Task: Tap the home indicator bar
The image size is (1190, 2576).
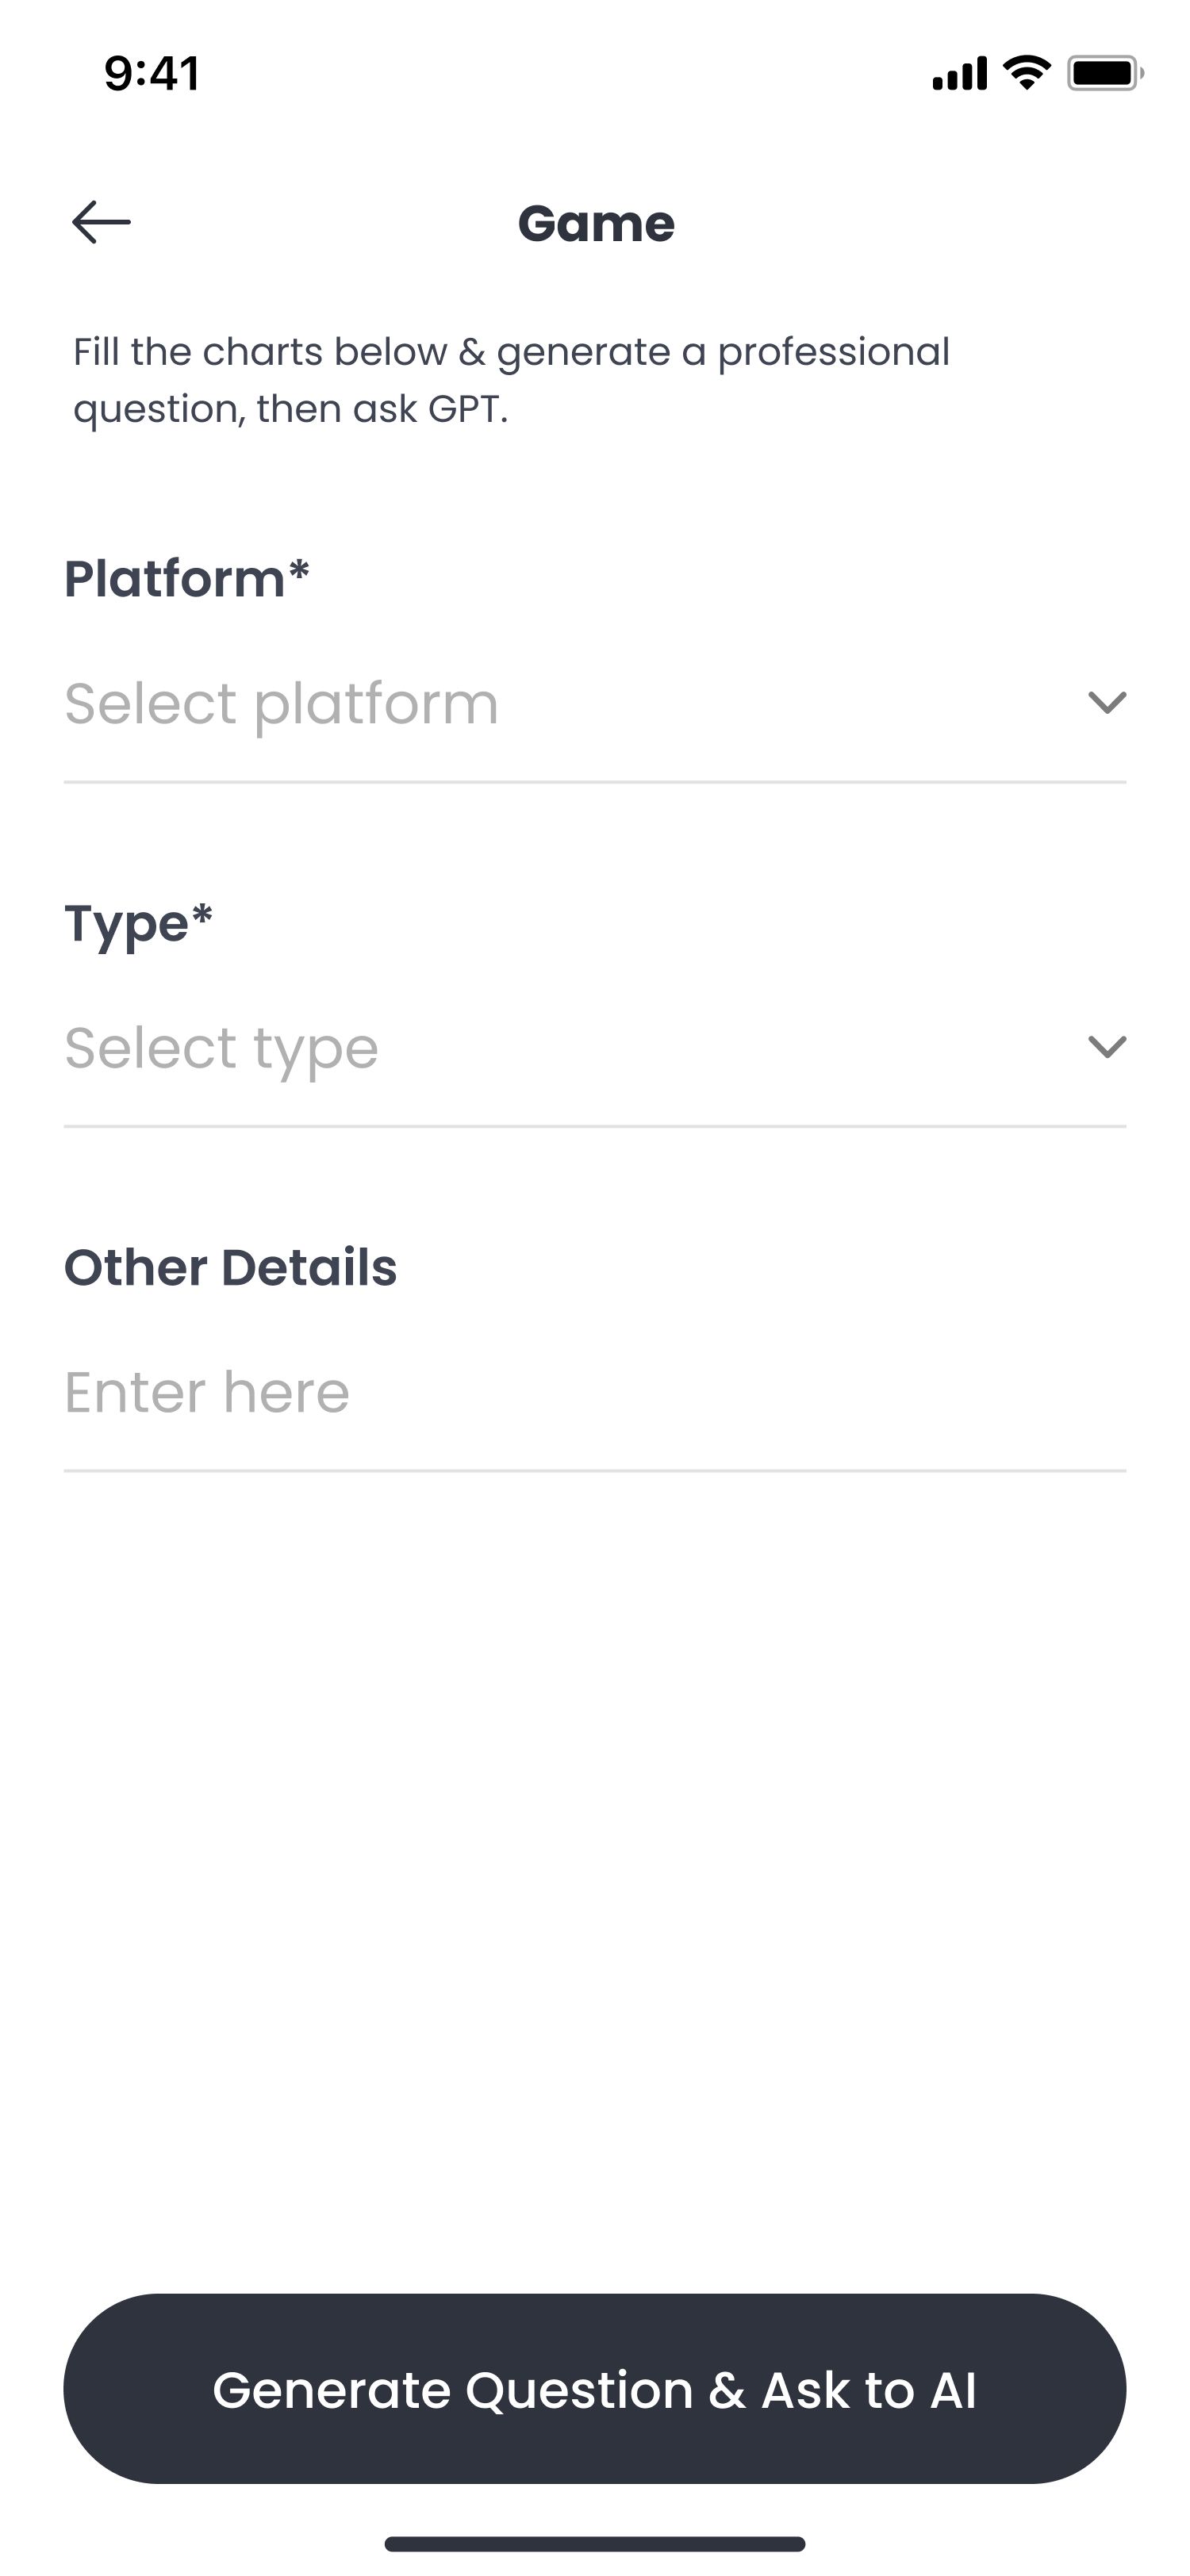Action: point(595,2543)
